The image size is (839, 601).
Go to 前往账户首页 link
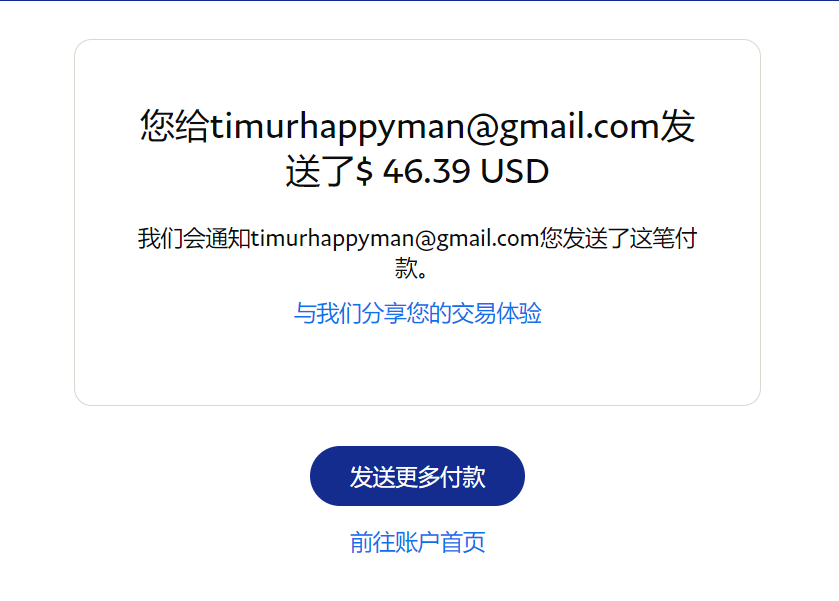pyautogui.click(x=417, y=542)
